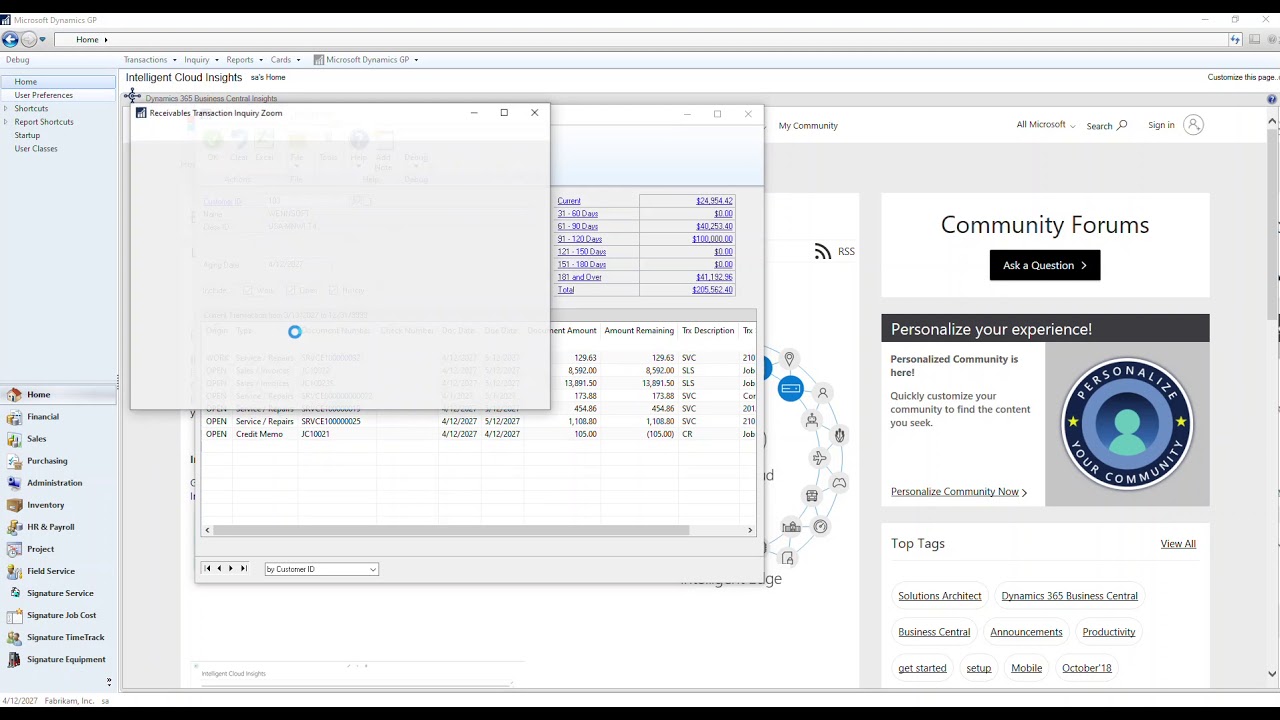
Task: Click the blue help question mark icon
Action: click(1272, 99)
